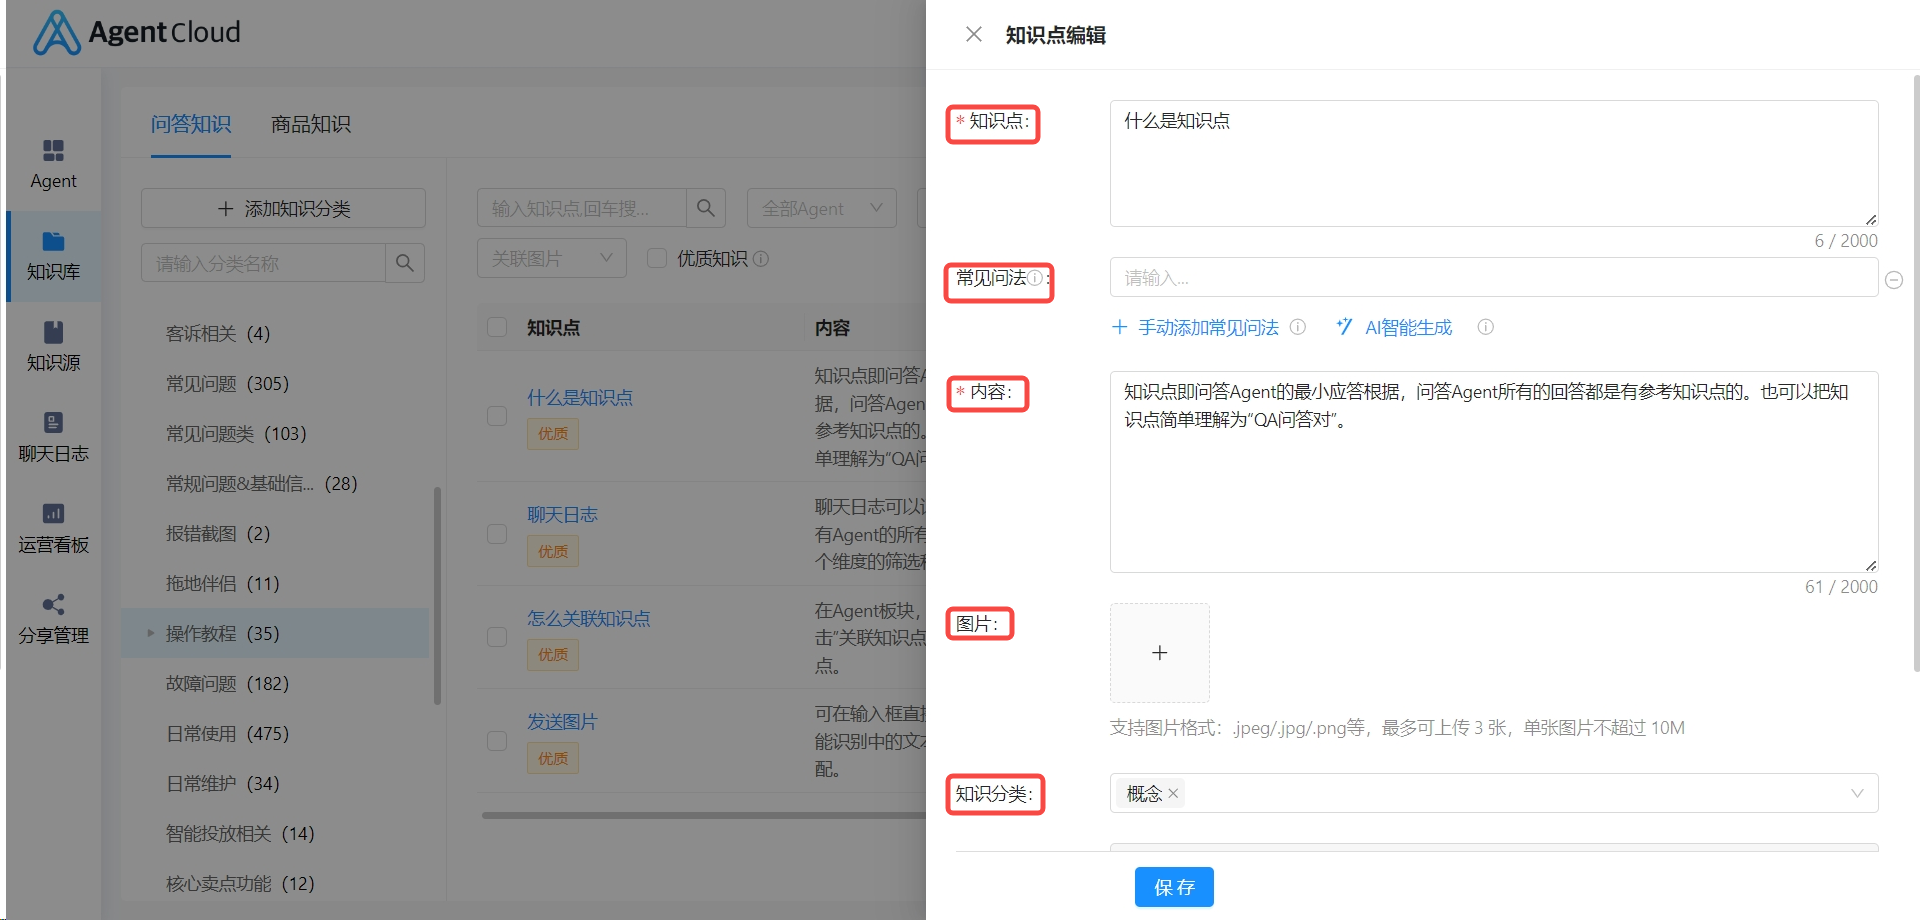Select the 客诉相关 (4) category
The width and height of the screenshot is (1920, 920).
[218, 333]
